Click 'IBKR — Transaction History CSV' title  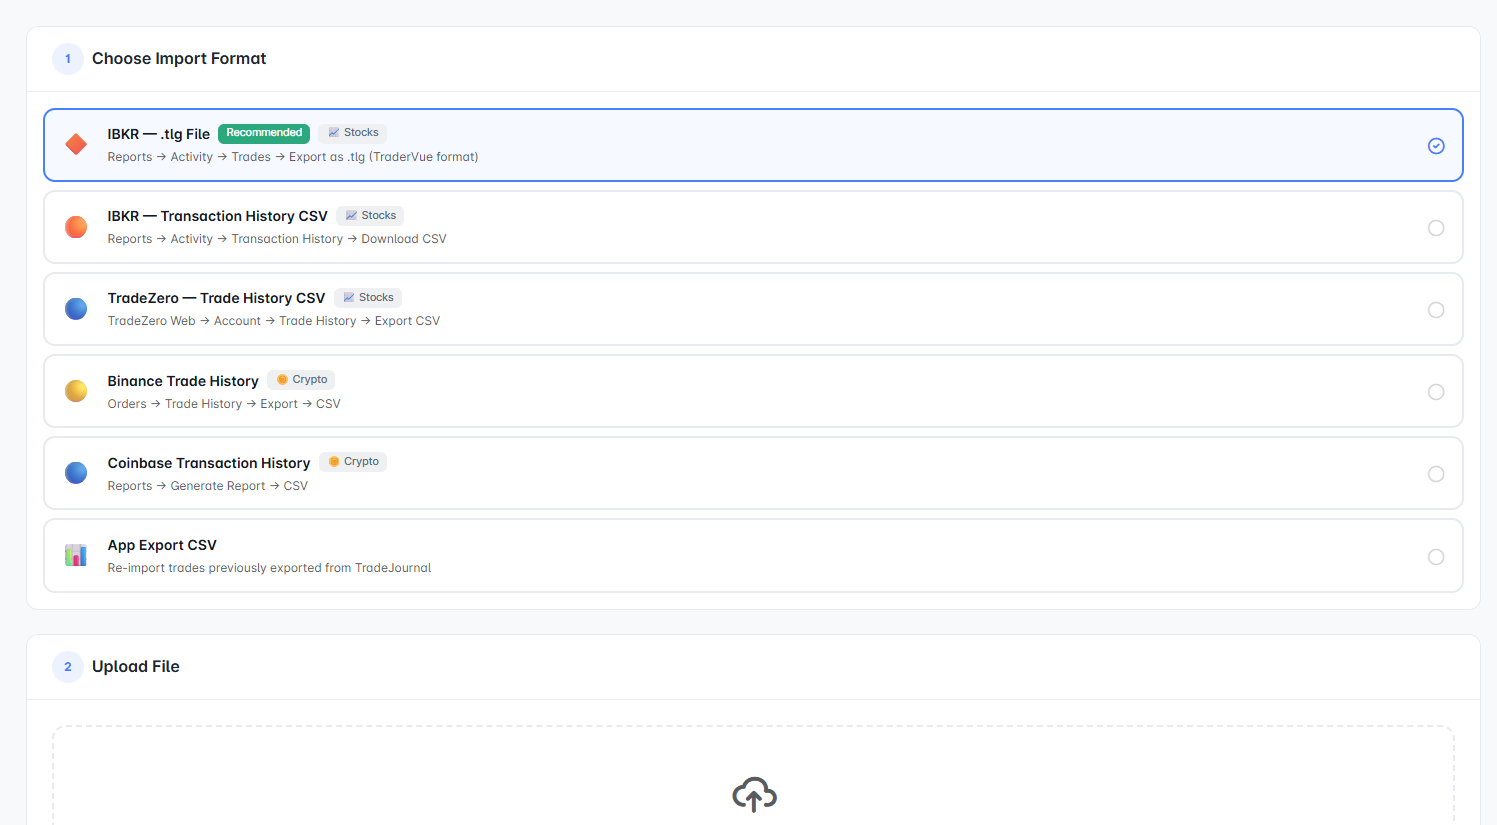218,216
